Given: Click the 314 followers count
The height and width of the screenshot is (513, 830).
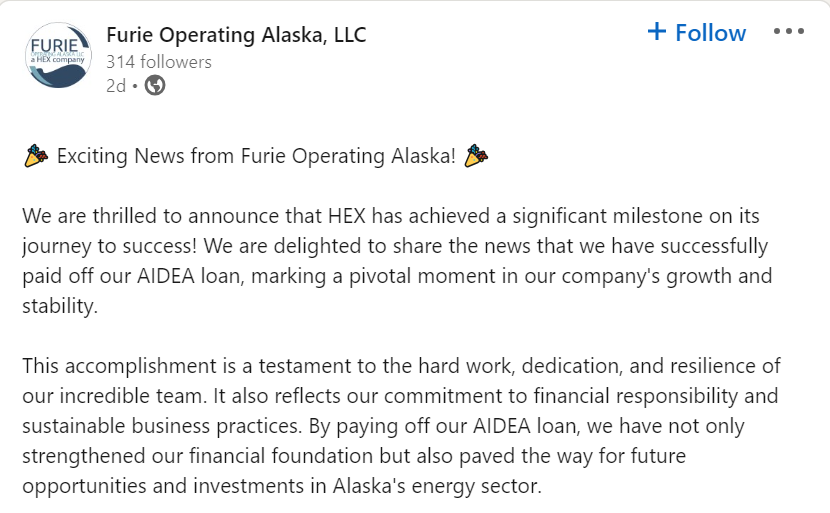Looking at the screenshot, I should [x=159, y=62].
